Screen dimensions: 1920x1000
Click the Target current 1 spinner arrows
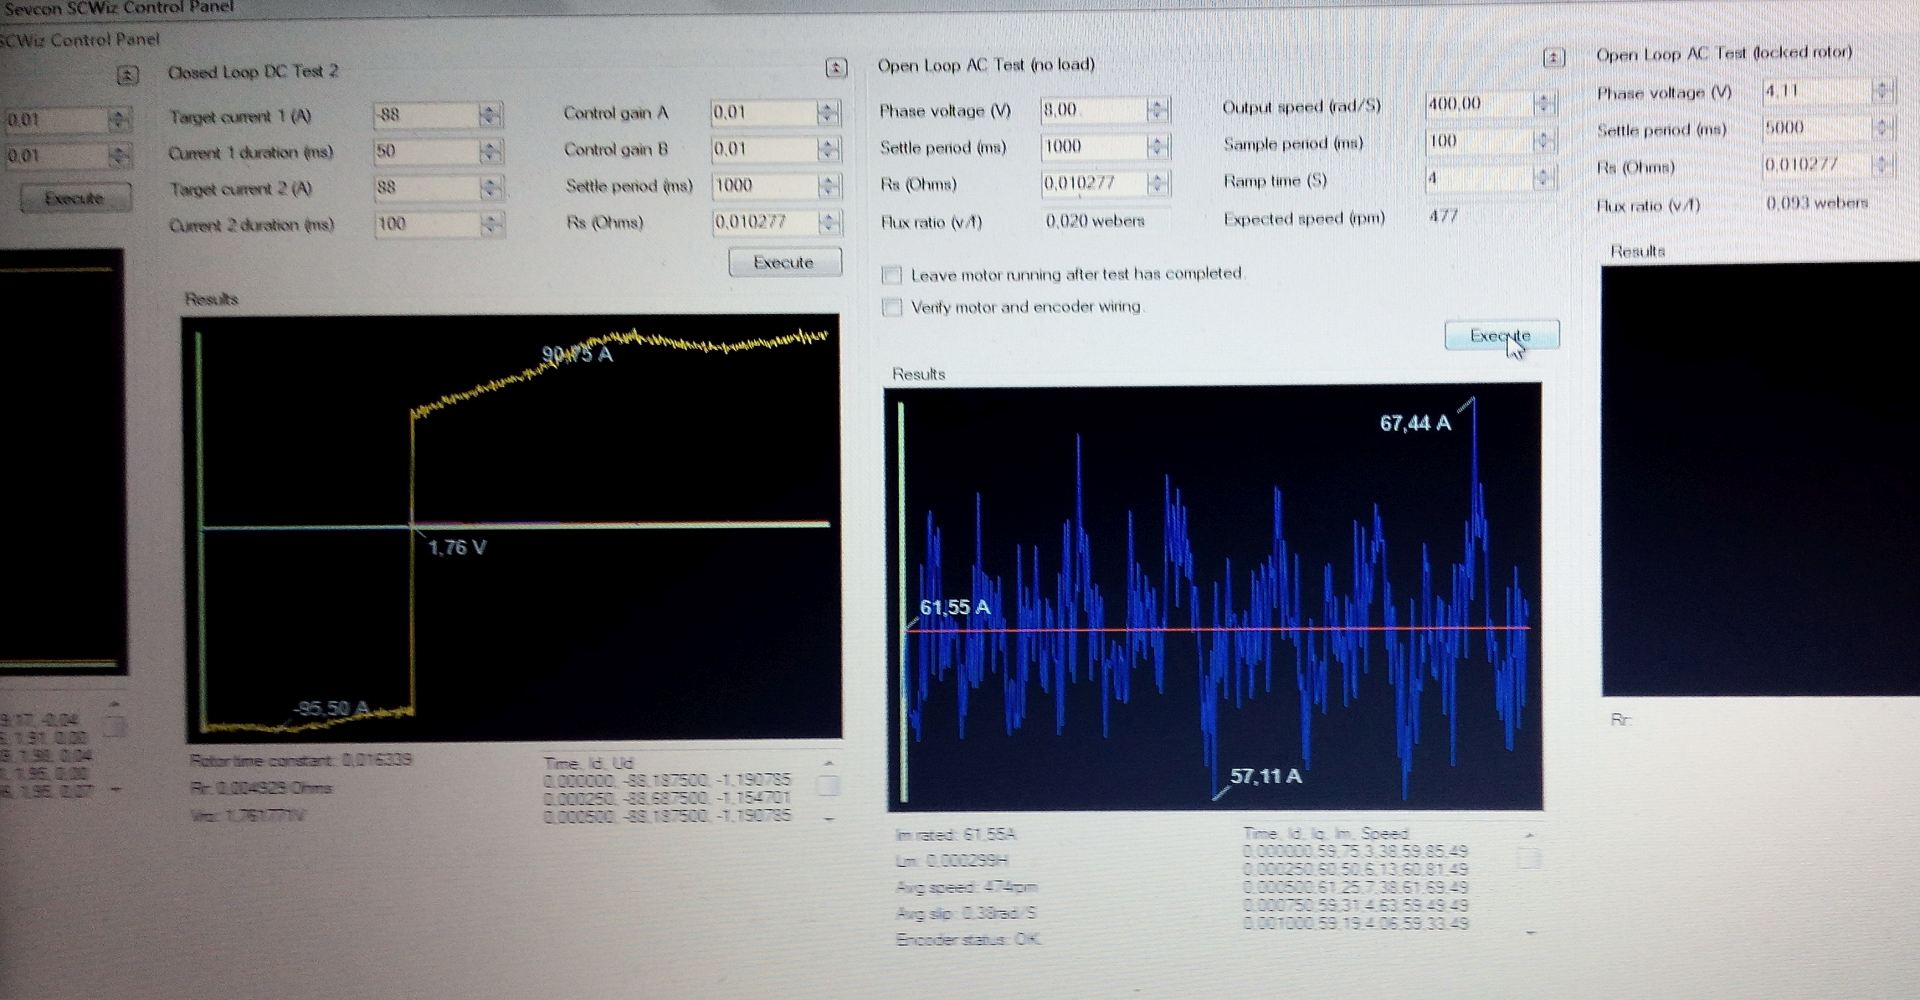pos(490,115)
